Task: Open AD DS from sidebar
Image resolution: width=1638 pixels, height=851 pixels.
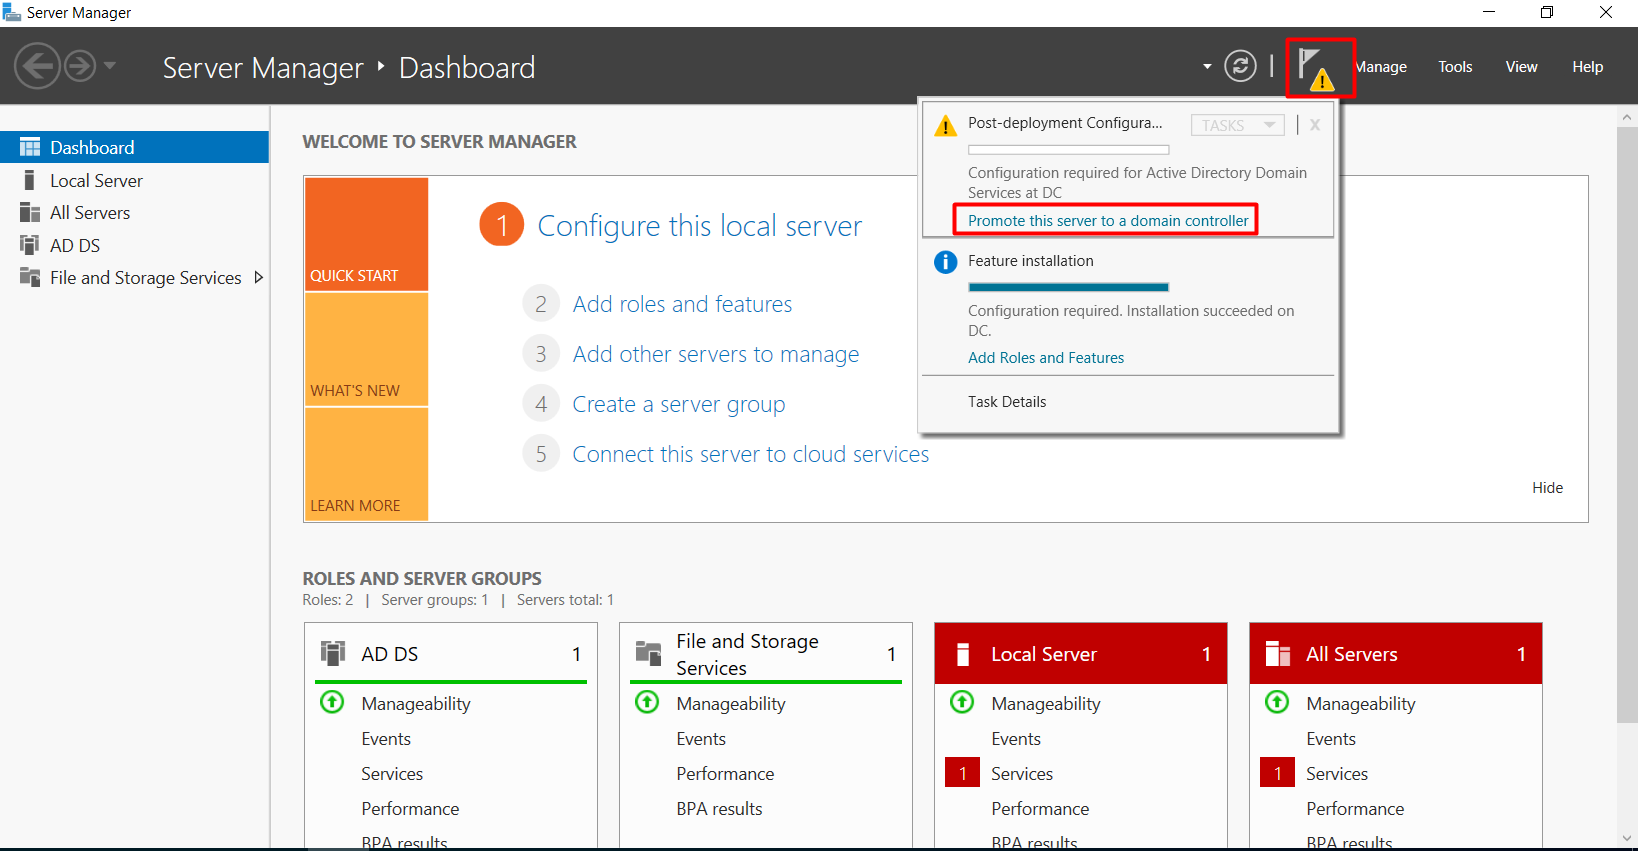Action: click(75, 245)
